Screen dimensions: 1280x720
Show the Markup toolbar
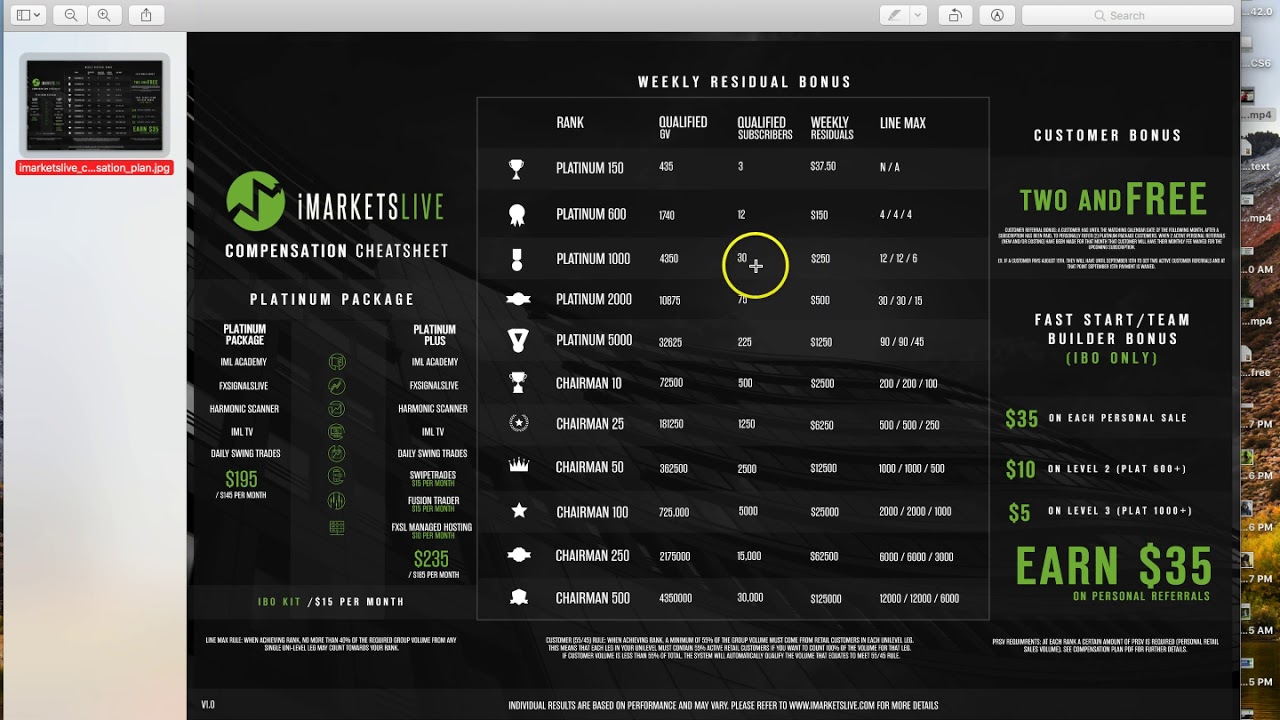tap(997, 15)
